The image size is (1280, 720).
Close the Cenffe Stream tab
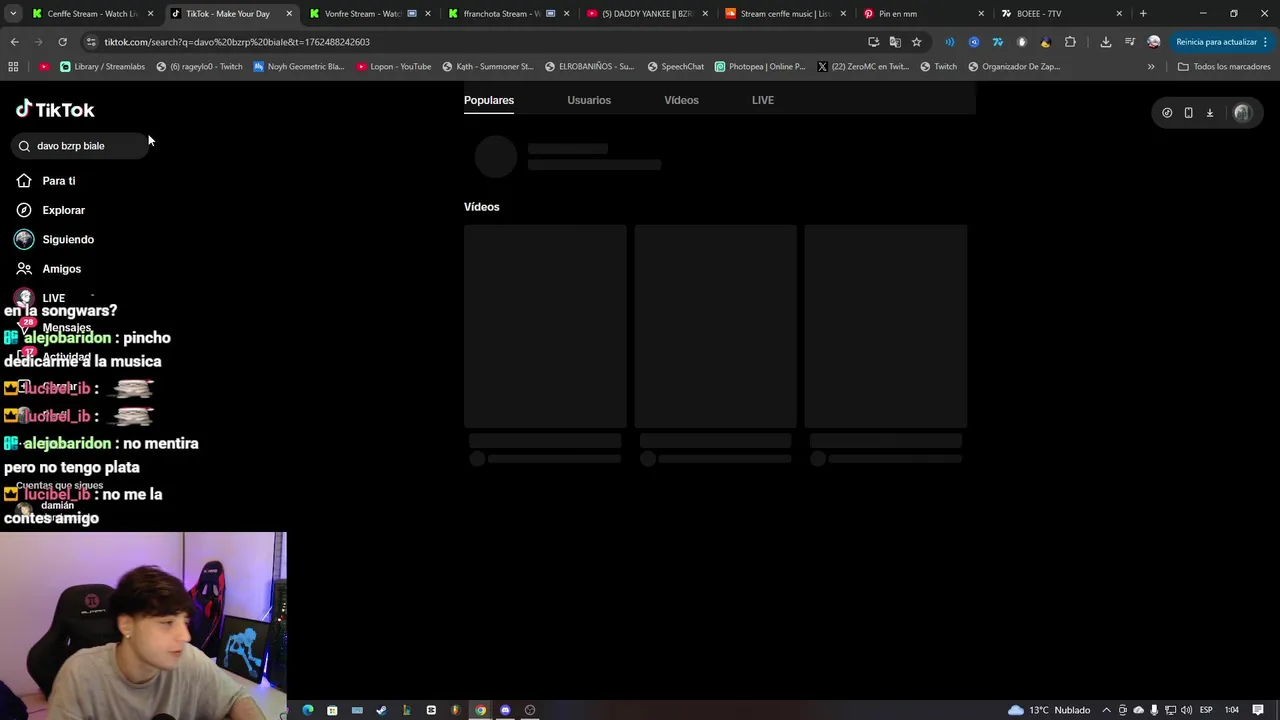[150, 14]
